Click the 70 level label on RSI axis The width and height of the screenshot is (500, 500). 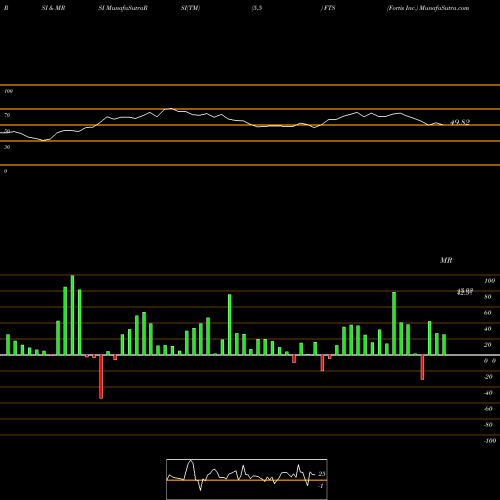tap(7, 115)
